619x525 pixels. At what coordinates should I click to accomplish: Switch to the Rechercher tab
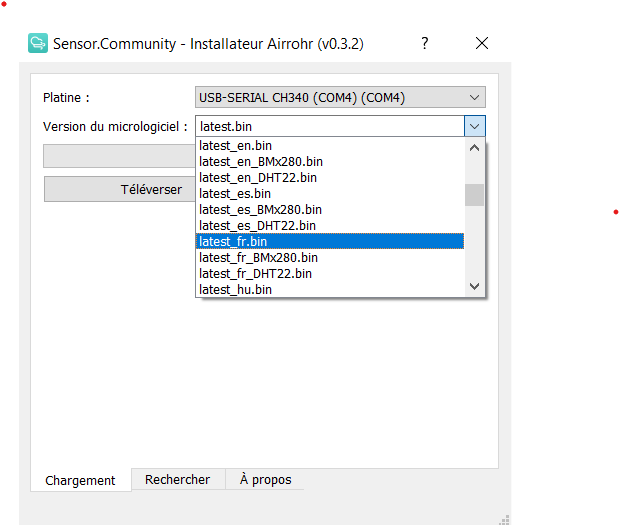pyautogui.click(x=178, y=479)
